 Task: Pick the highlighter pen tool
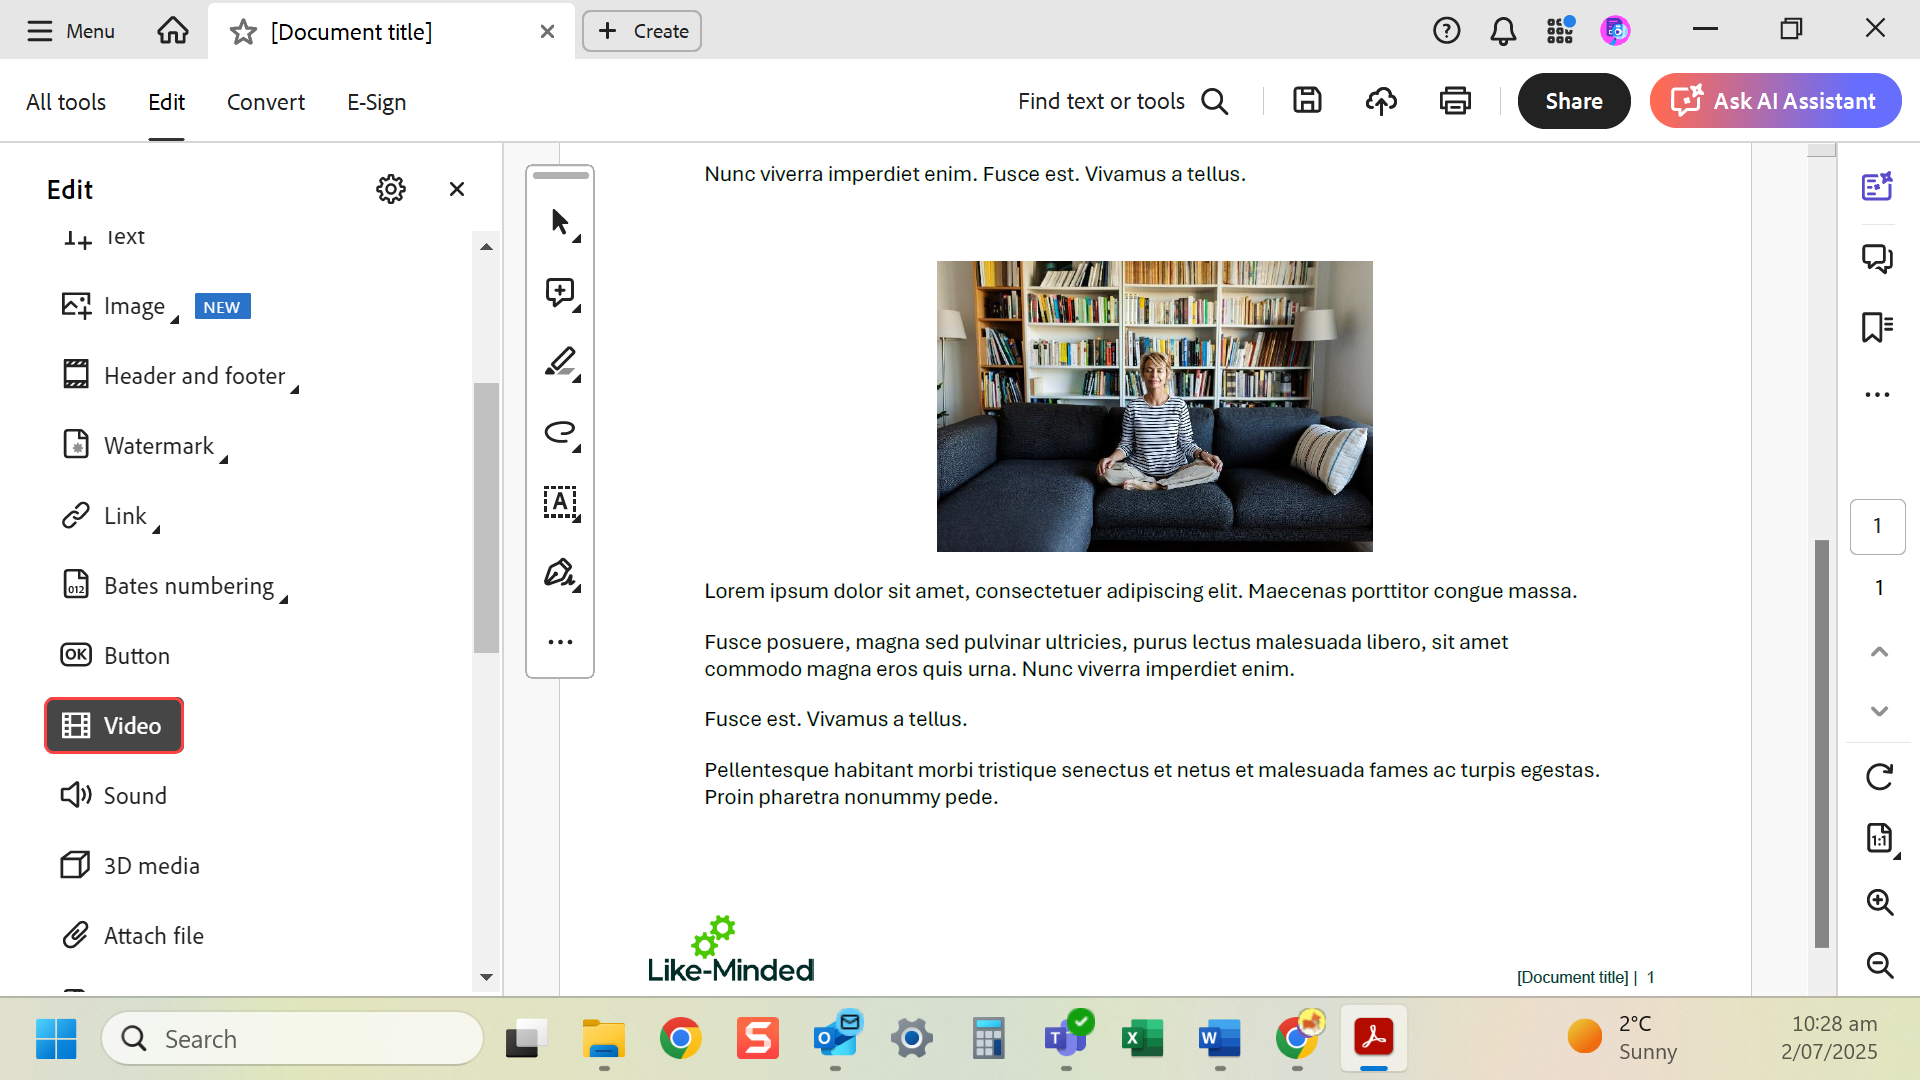(561, 362)
